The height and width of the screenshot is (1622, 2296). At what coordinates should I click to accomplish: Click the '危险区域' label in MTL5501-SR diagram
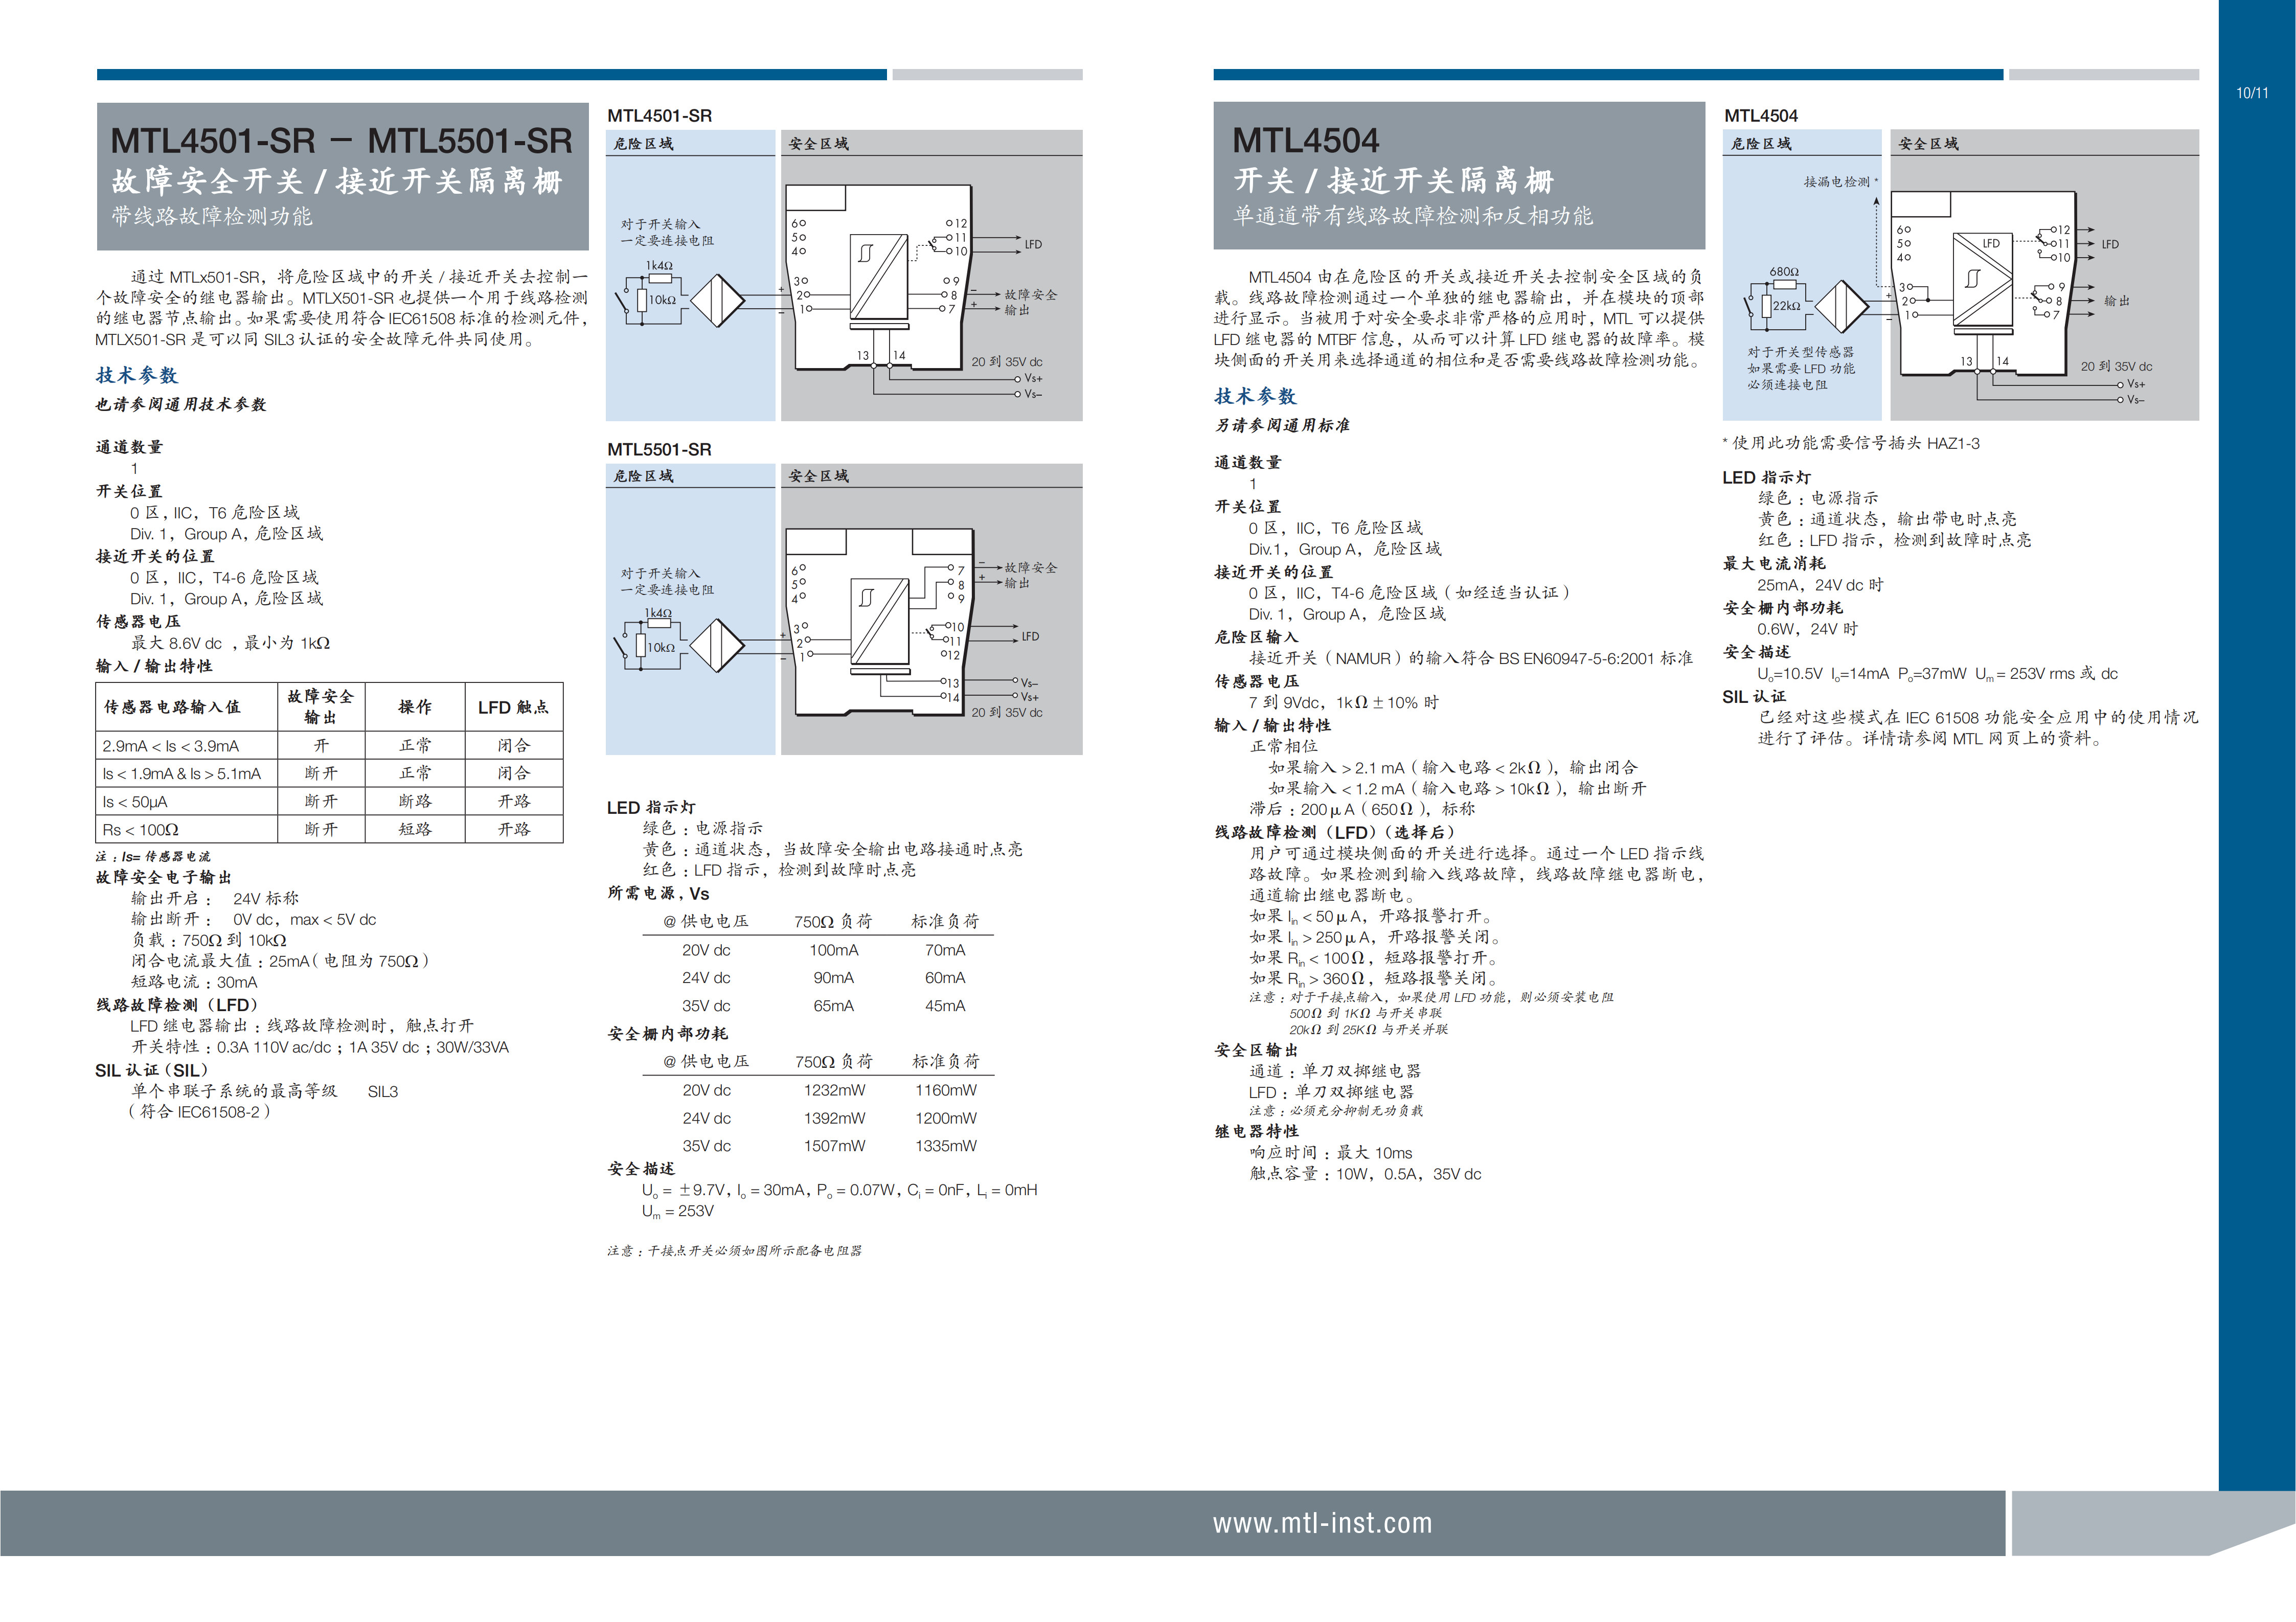point(644,476)
